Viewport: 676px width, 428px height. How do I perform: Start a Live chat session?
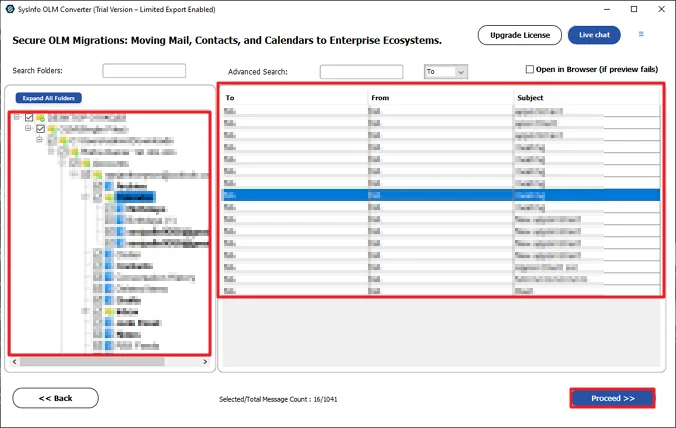click(594, 35)
